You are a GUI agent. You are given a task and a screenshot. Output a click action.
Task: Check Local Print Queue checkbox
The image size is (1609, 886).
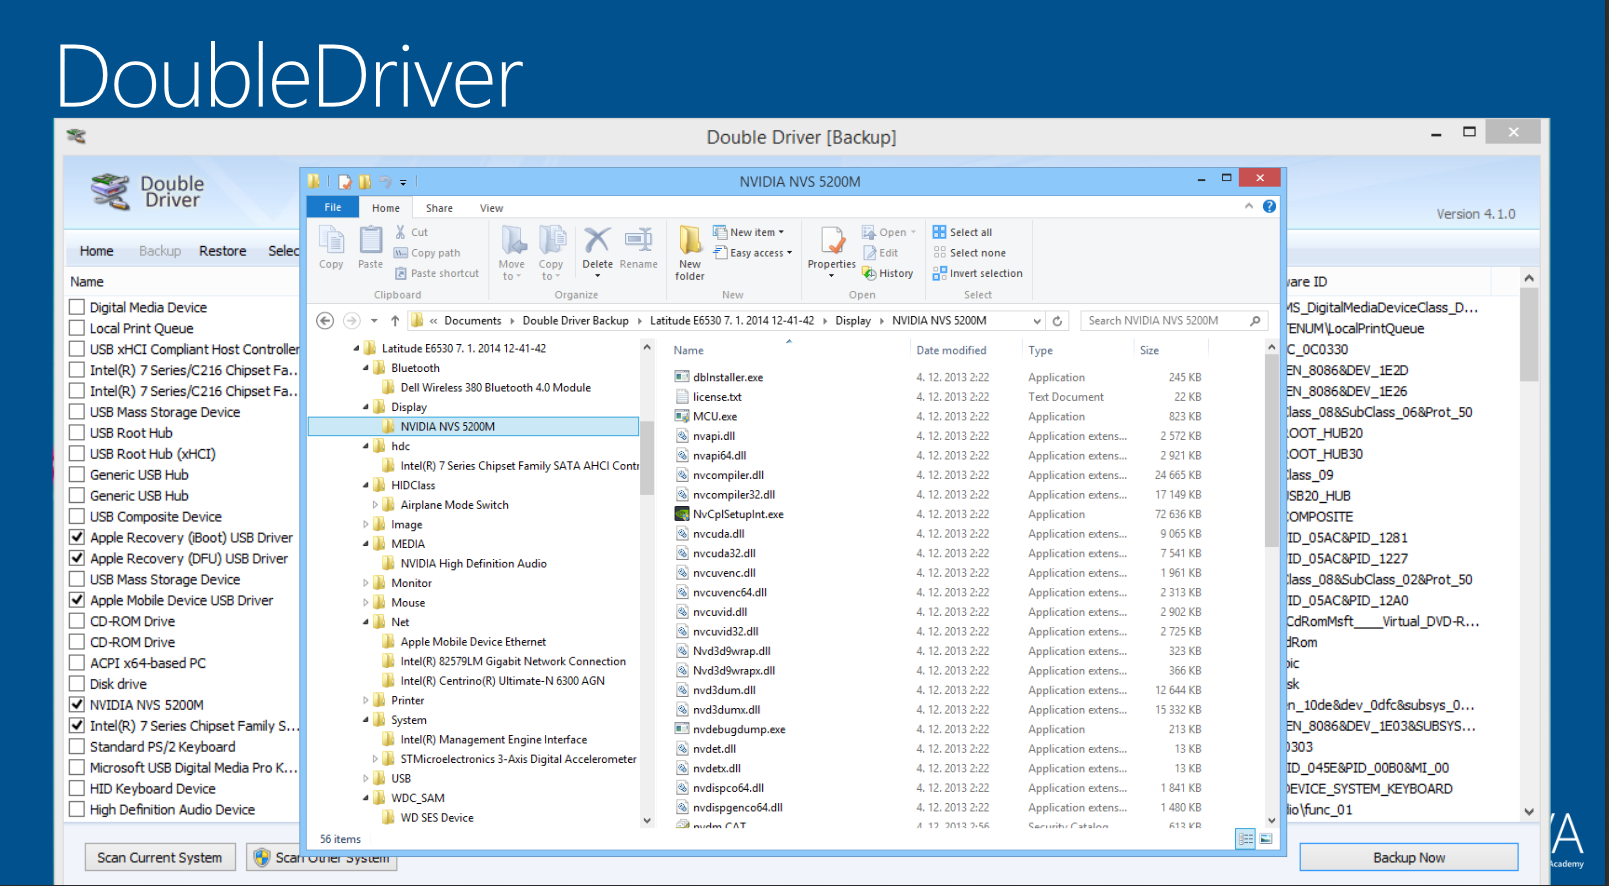pos(77,328)
